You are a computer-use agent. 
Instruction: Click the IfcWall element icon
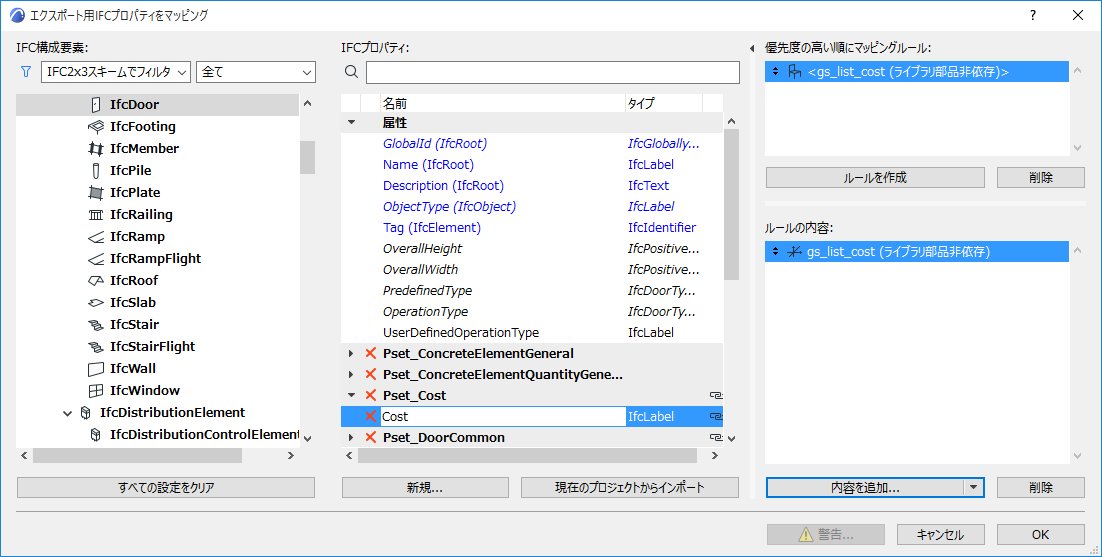96,369
